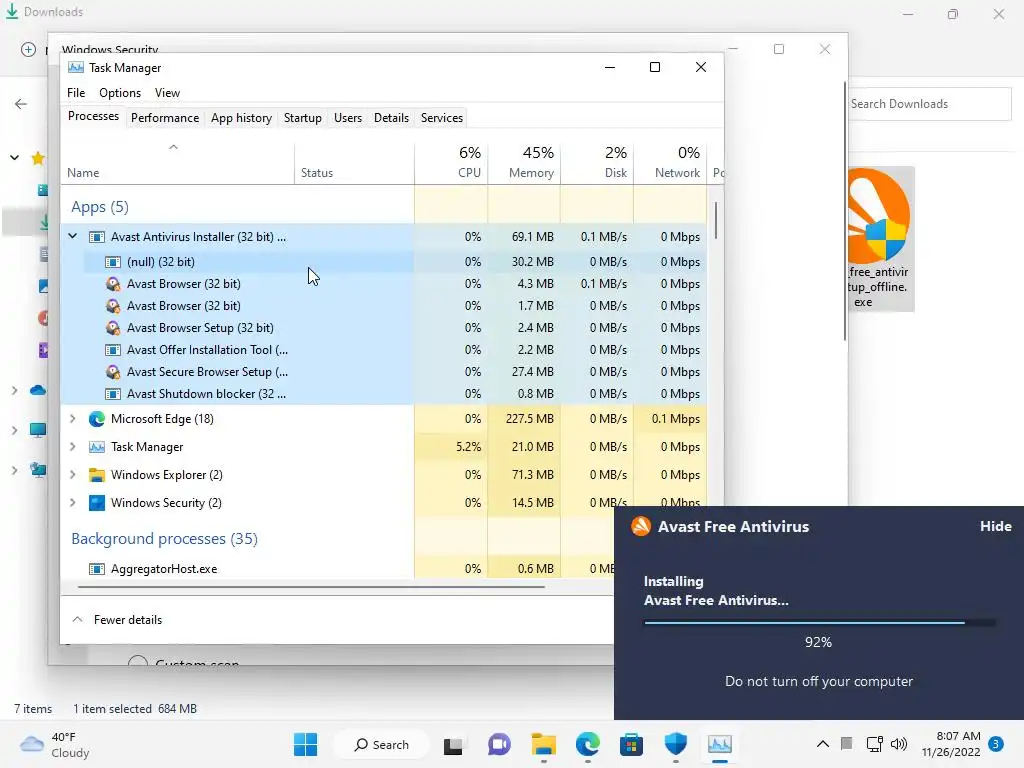This screenshot has height=768, width=1024.
Task: Click the Windows Explorer folder process icon
Action: [x=97, y=475]
